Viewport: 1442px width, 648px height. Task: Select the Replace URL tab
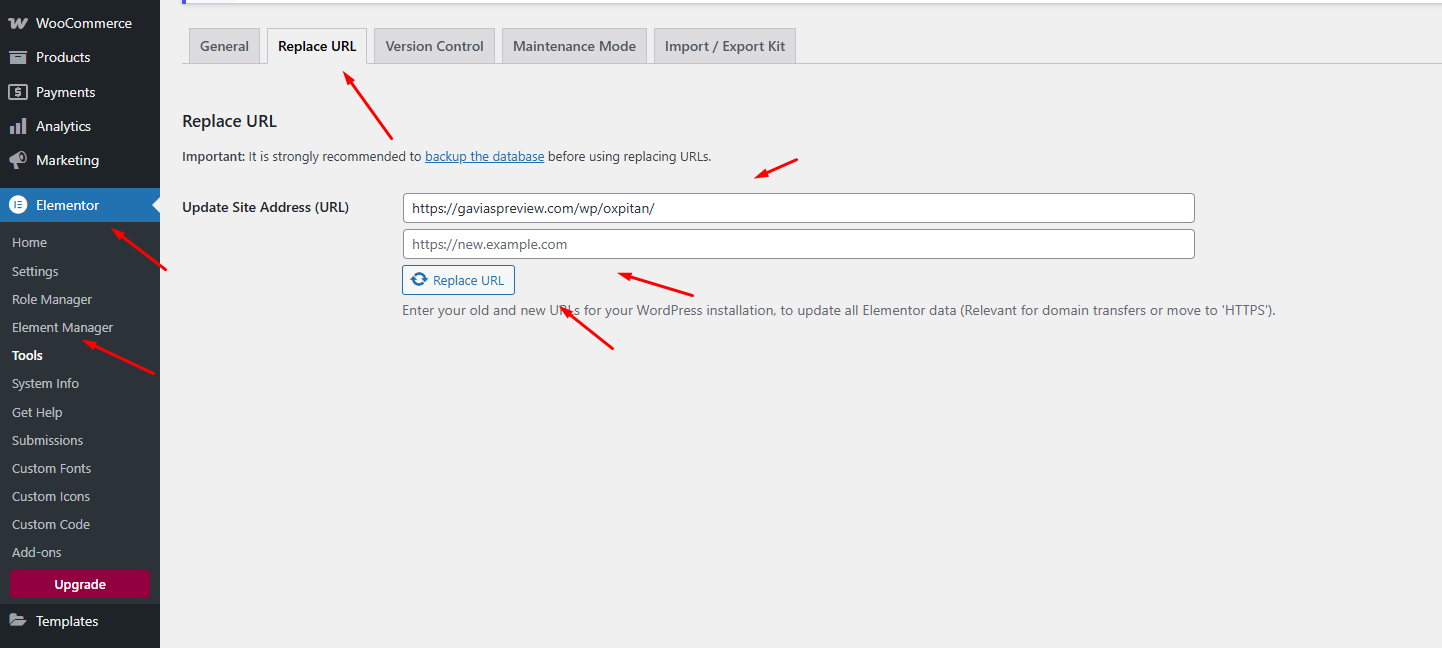317,46
